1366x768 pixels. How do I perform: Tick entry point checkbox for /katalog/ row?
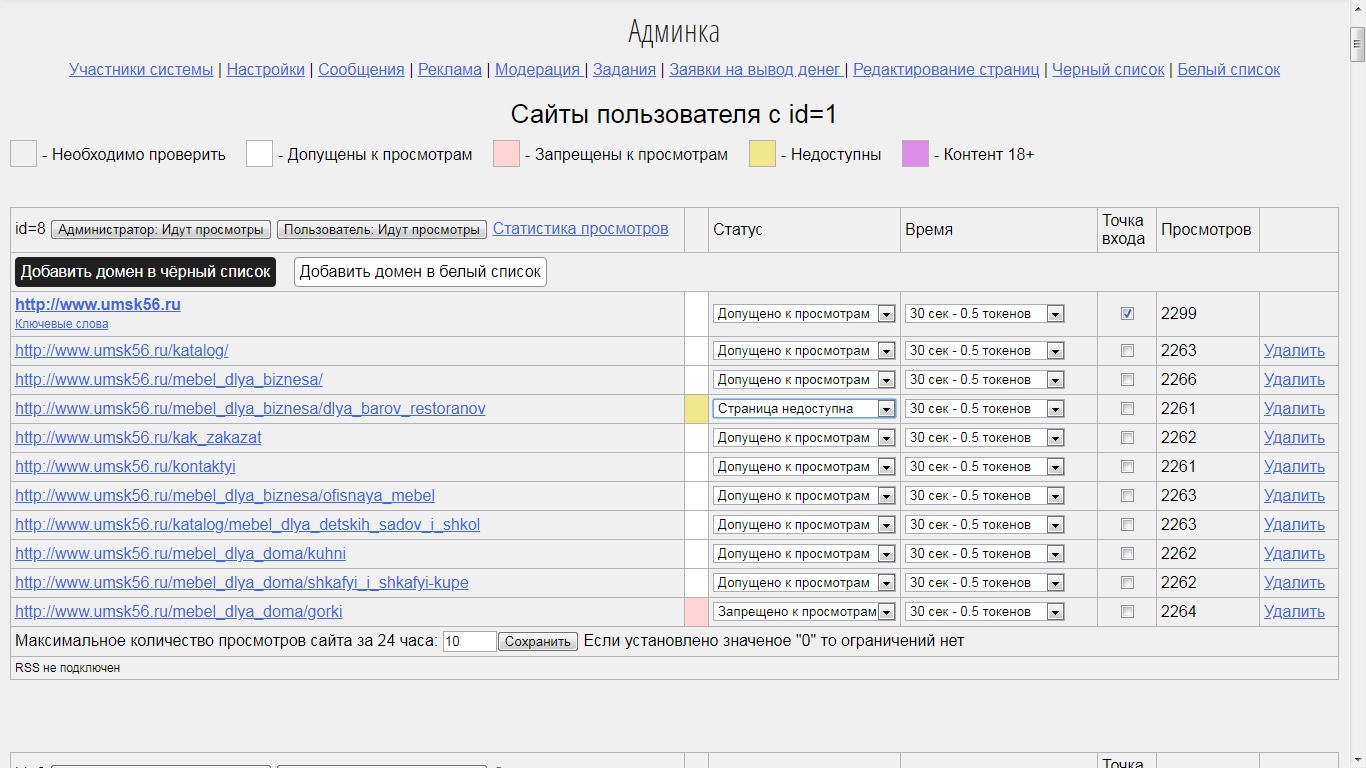pyautogui.click(x=1128, y=351)
